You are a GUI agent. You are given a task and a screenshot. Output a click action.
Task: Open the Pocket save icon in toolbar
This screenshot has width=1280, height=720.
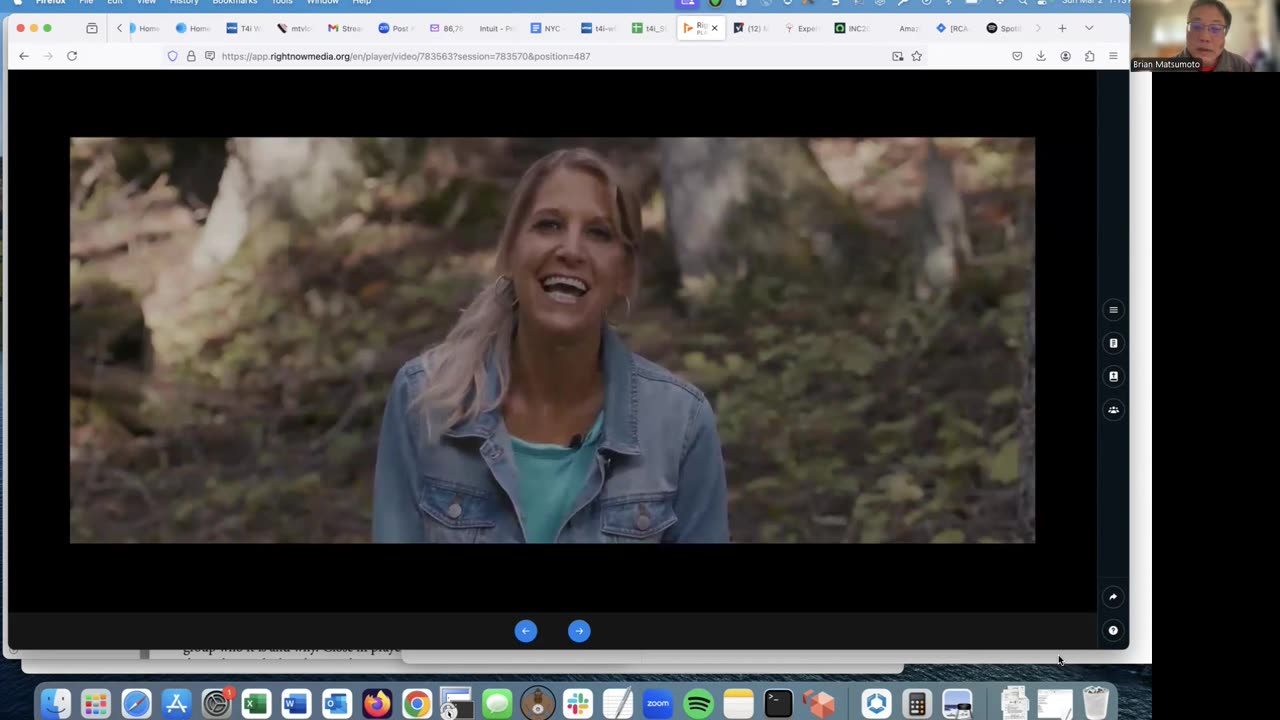coord(1017,56)
